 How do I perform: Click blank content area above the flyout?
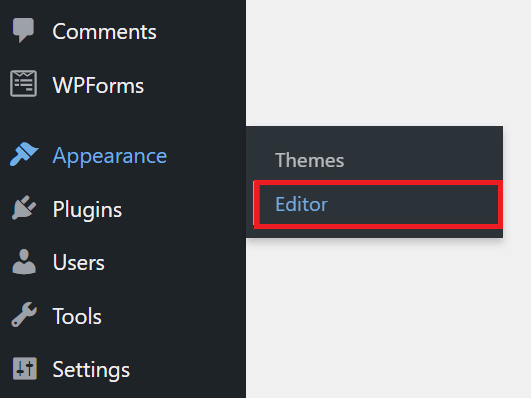(388, 63)
